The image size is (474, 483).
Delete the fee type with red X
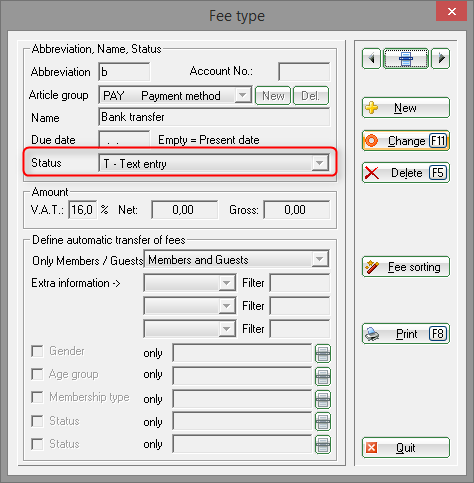(406, 173)
